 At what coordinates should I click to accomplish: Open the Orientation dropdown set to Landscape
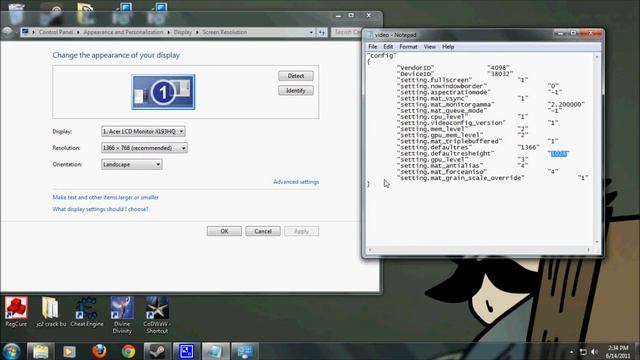point(131,164)
